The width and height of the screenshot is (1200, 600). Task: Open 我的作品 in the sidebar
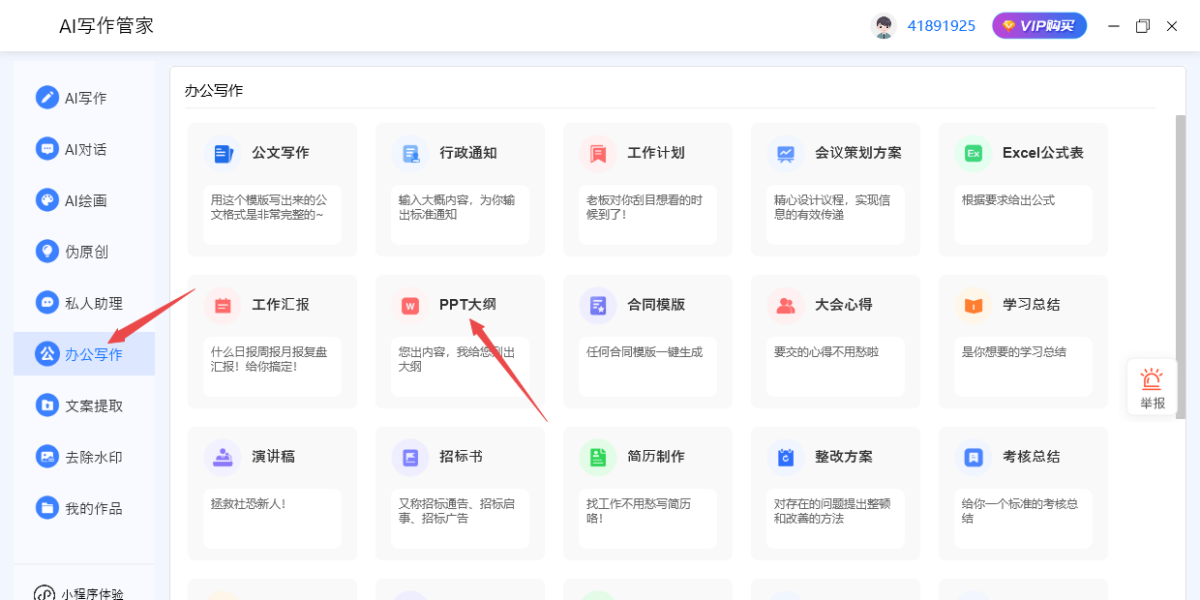(84, 508)
